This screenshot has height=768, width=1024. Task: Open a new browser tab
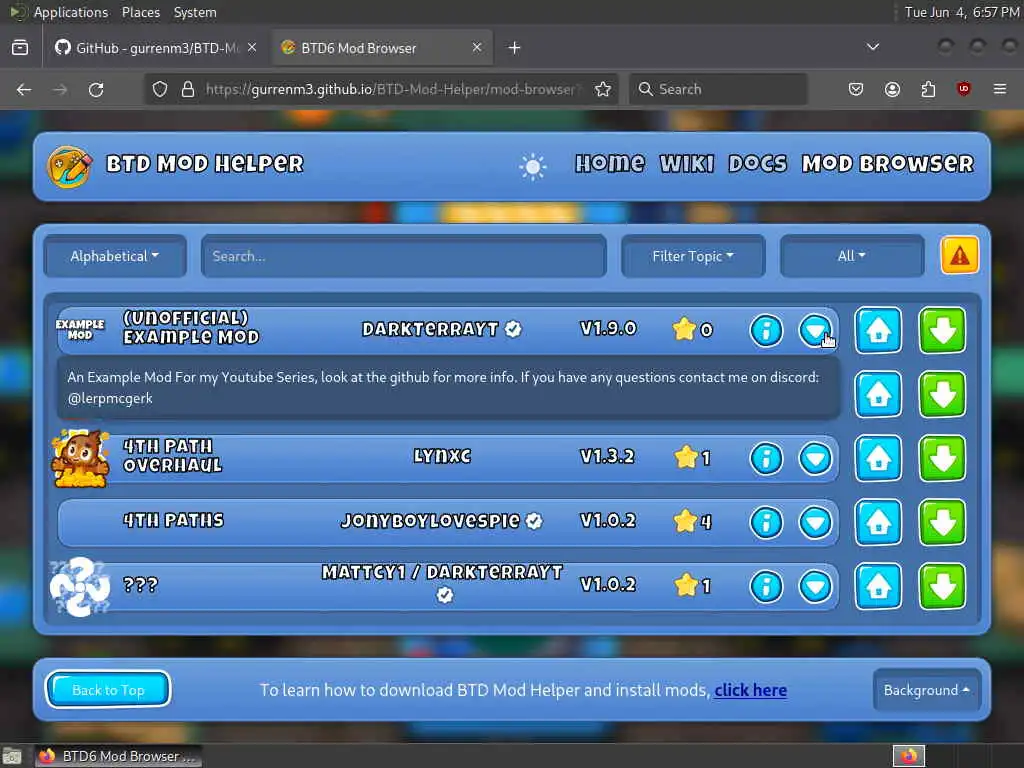[x=514, y=48]
